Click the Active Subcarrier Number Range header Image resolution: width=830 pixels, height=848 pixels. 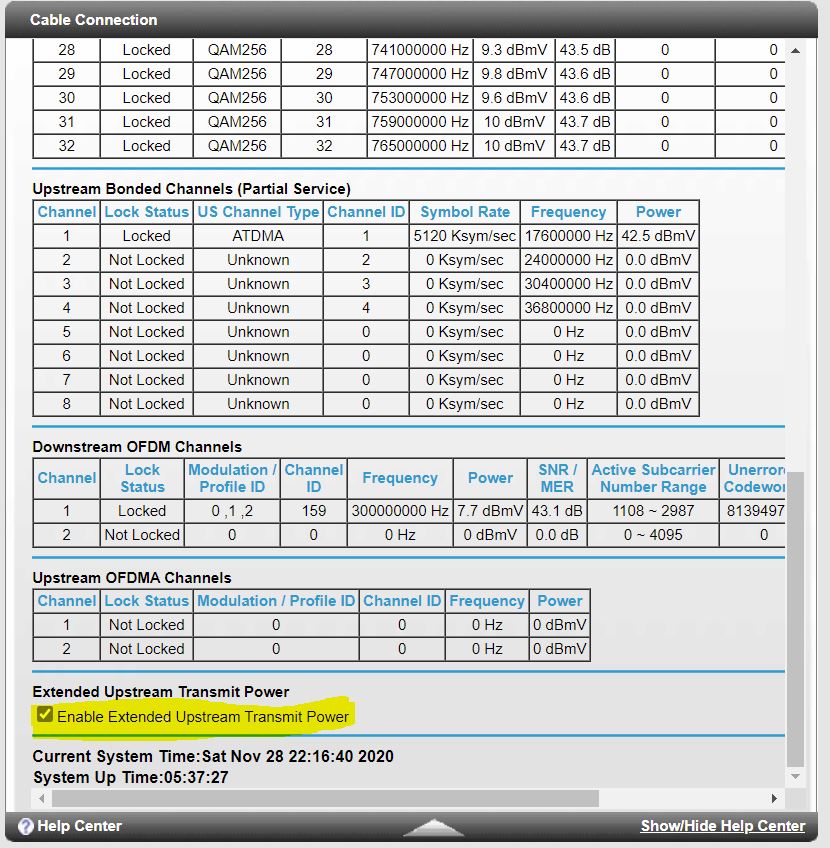click(652, 478)
